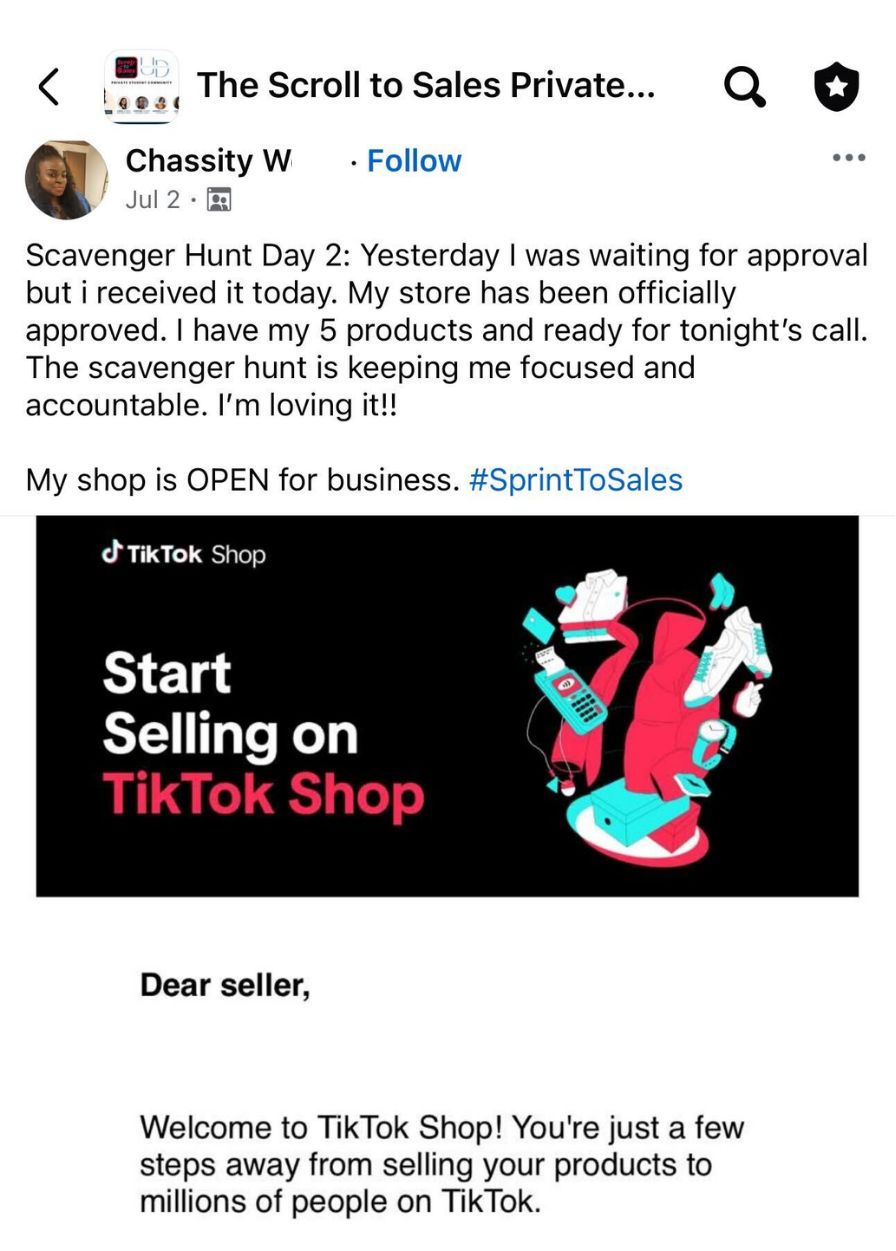View Chassity W's profile picture
This screenshot has height=1251, width=896.
[x=66, y=179]
